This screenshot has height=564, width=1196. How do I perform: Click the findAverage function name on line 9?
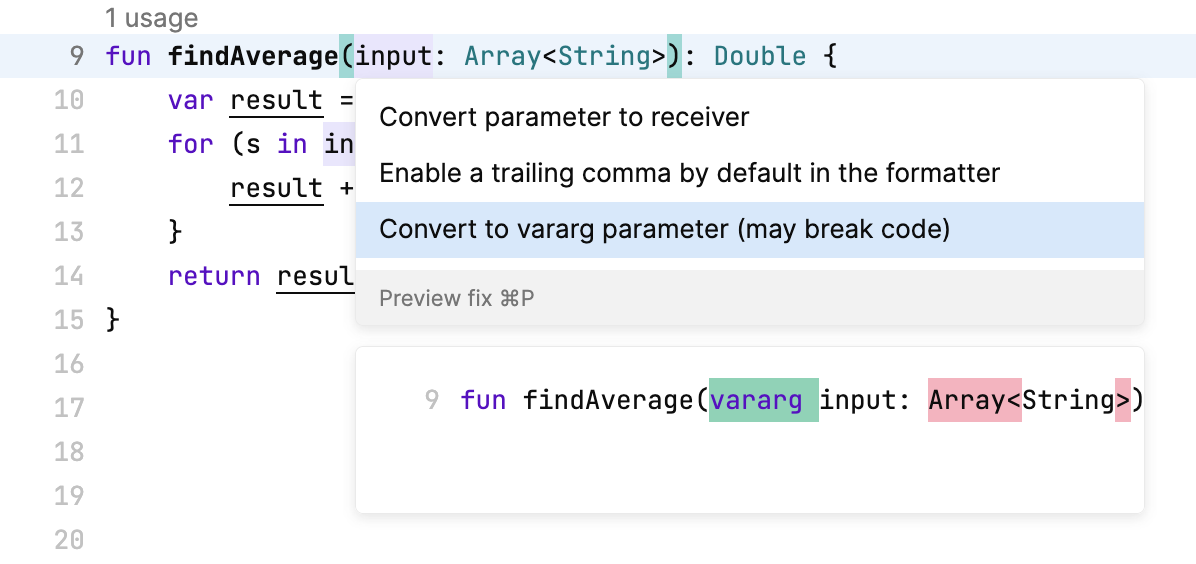pos(253,56)
